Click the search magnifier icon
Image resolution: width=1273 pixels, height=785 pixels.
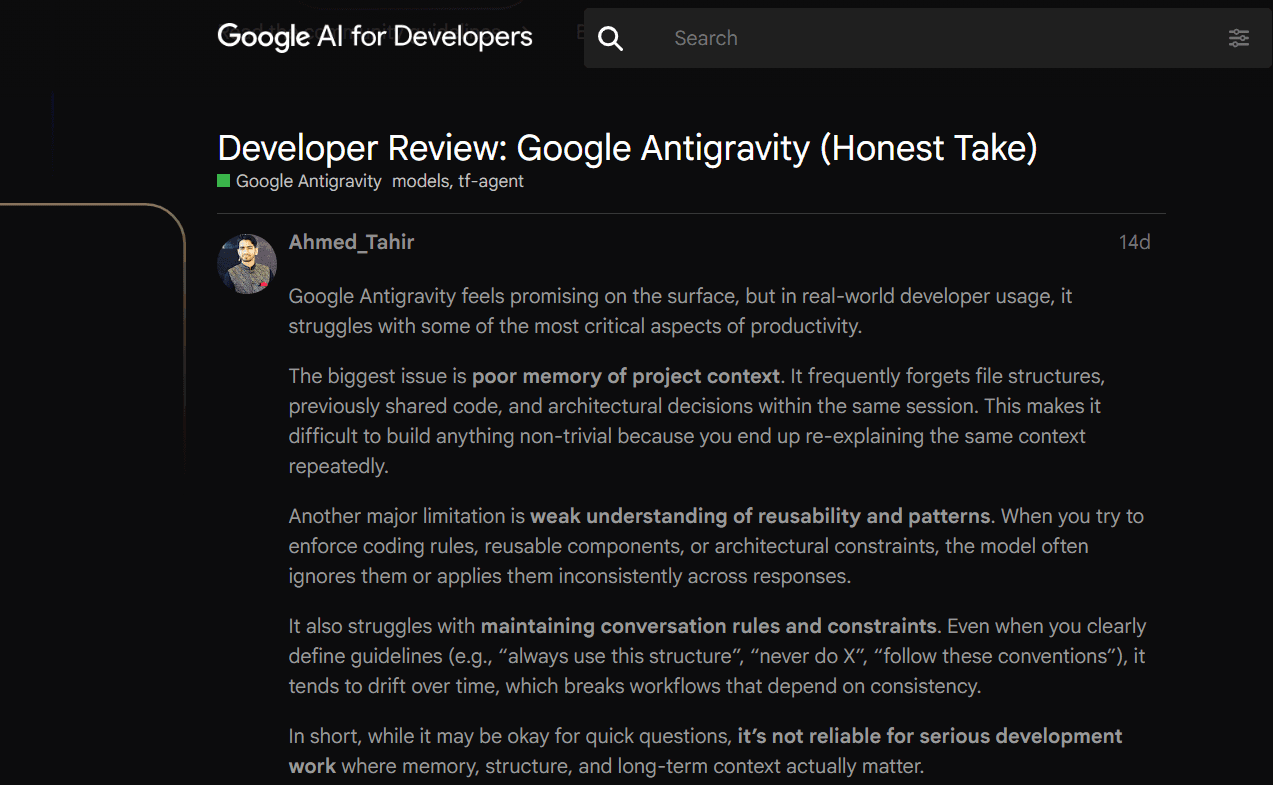click(610, 39)
